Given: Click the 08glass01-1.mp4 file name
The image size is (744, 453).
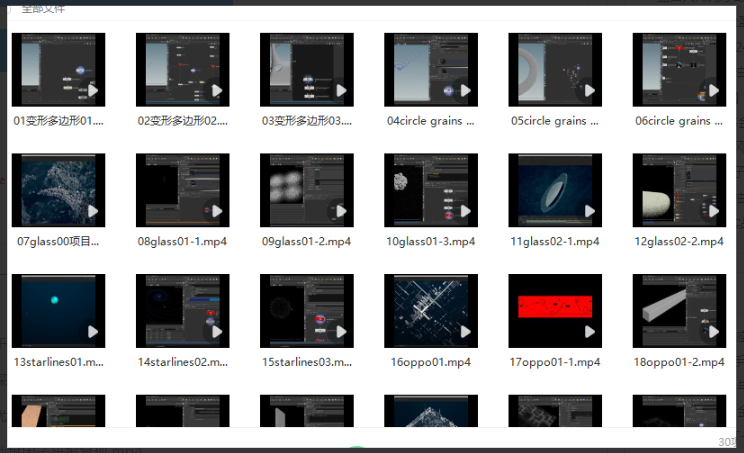Looking at the screenshot, I should click(182, 241).
